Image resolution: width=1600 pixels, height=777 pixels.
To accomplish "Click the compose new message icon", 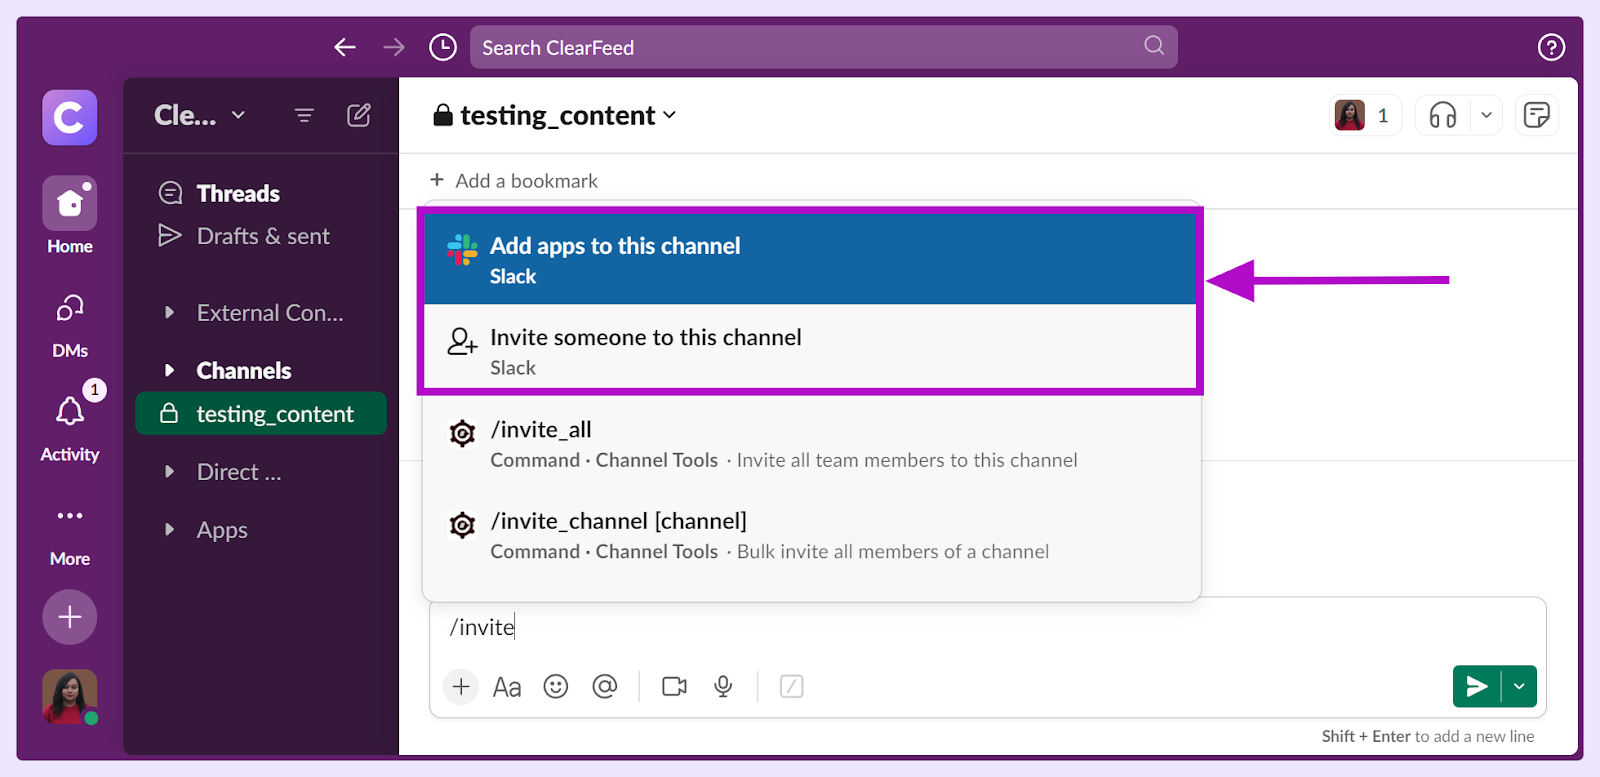I will click(359, 115).
